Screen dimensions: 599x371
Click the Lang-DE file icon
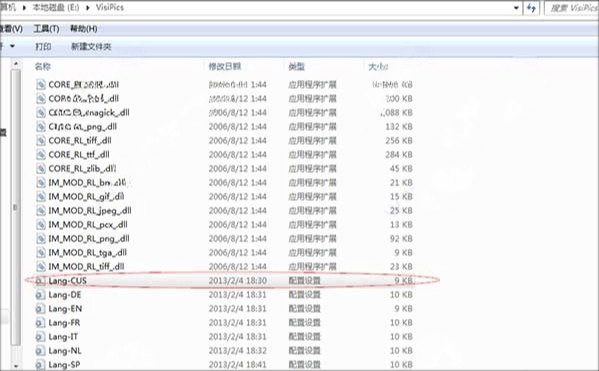(40, 295)
